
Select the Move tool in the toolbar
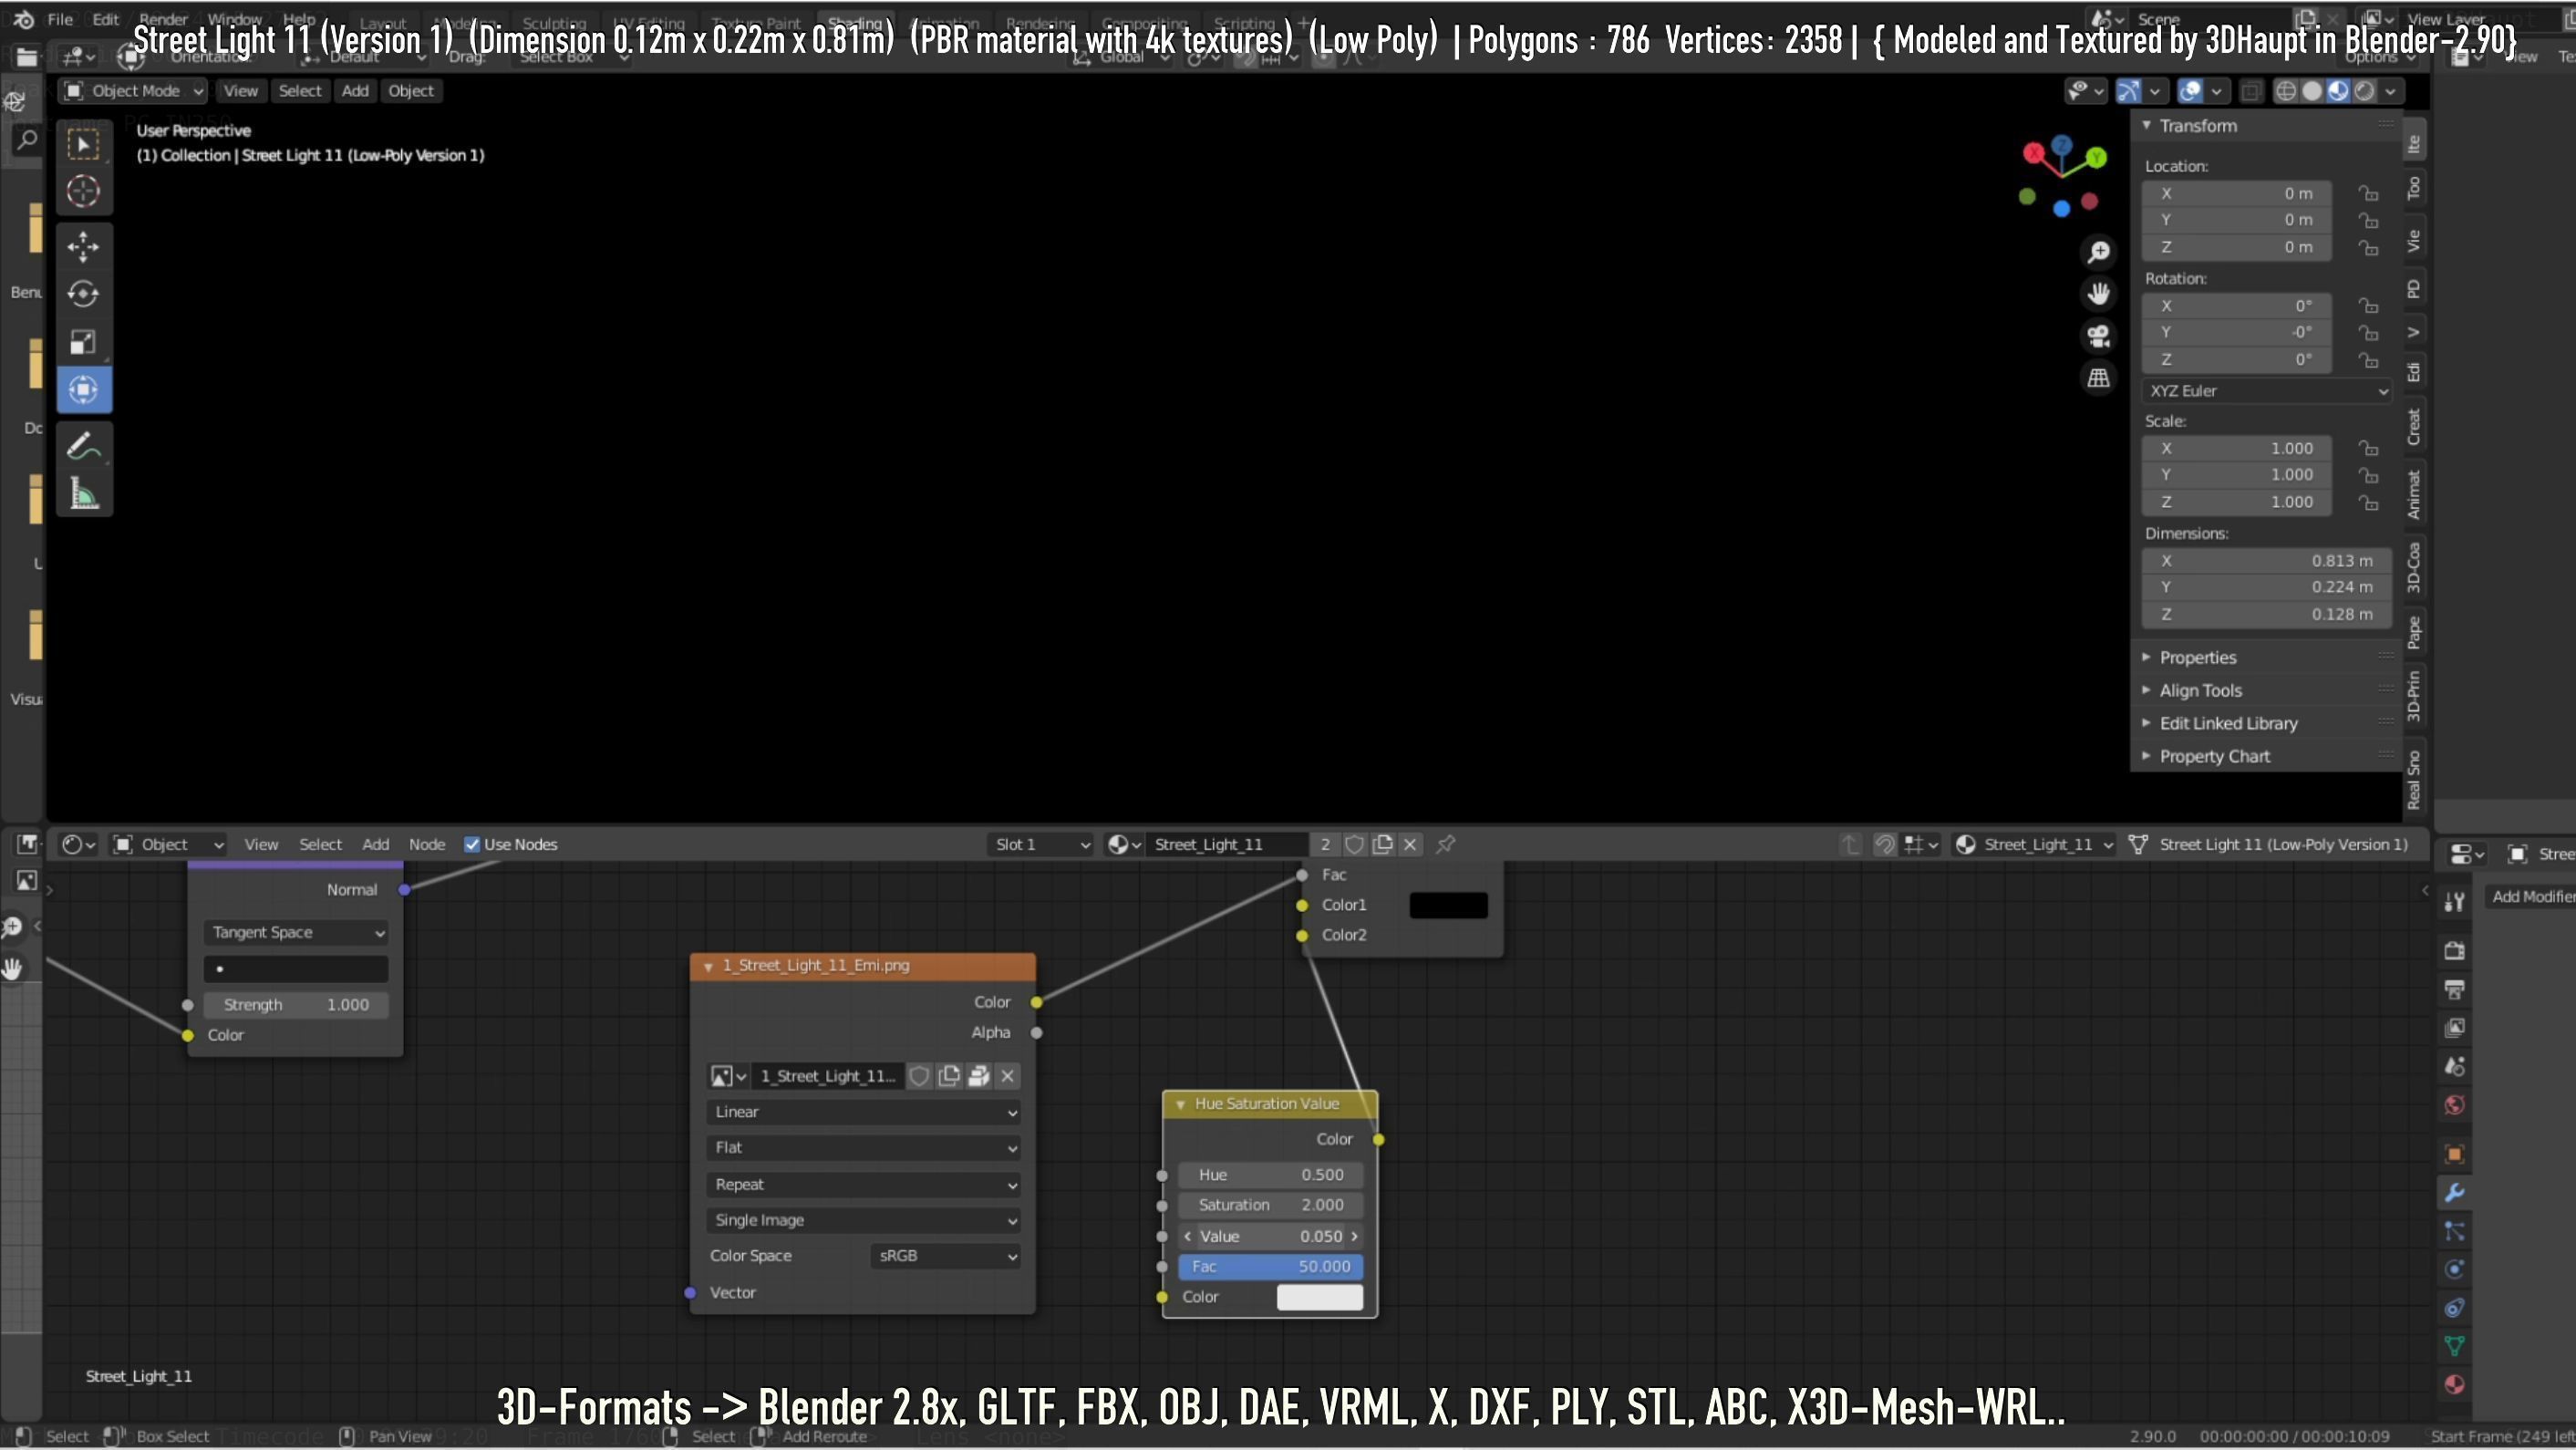83,246
